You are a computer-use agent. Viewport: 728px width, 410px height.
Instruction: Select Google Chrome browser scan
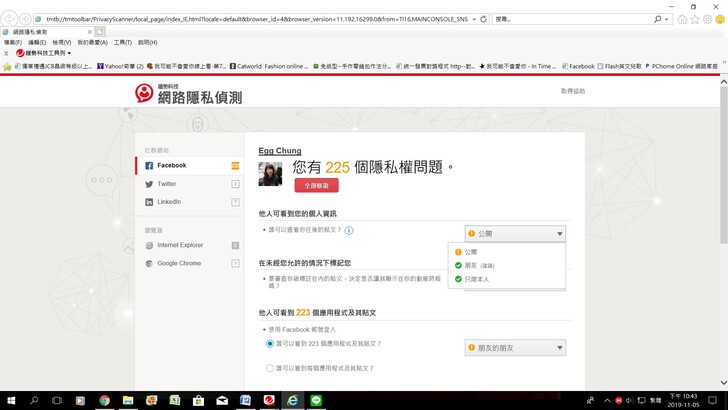tap(178, 264)
